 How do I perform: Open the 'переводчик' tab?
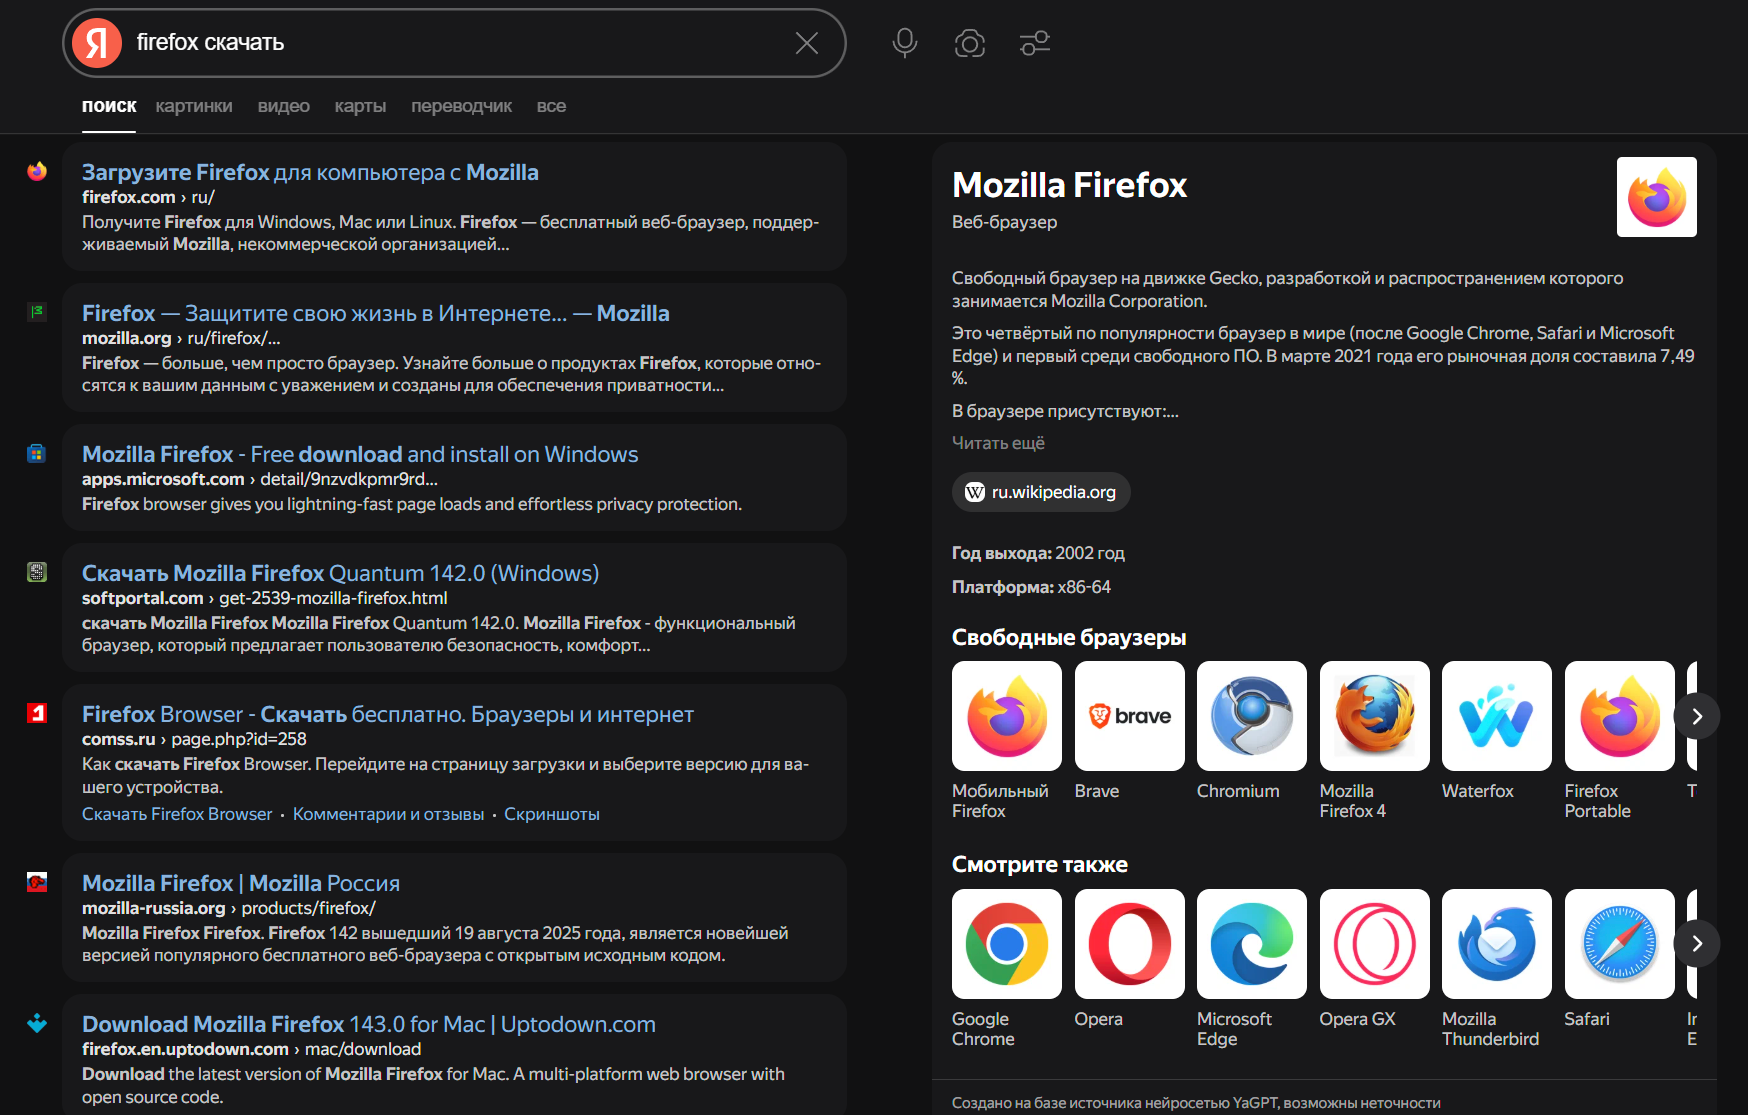(461, 106)
